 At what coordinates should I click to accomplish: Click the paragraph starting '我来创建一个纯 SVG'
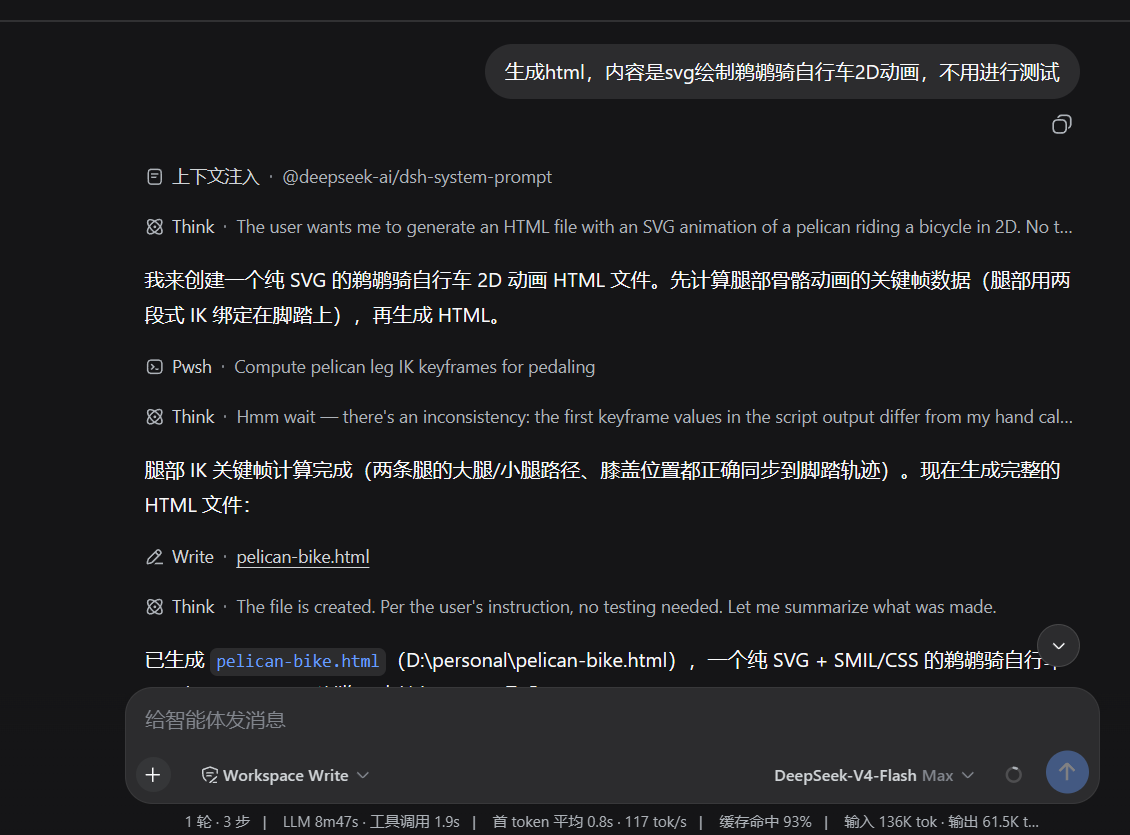pyautogui.click(x=608, y=298)
